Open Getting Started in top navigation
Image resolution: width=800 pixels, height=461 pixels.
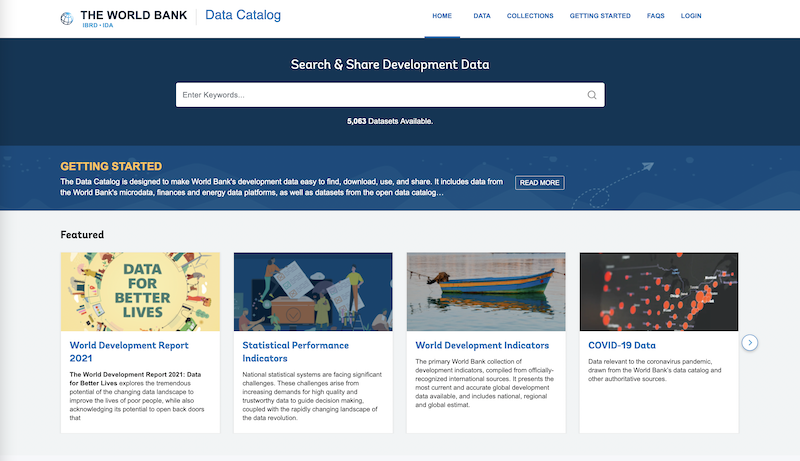[x=600, y=17]
